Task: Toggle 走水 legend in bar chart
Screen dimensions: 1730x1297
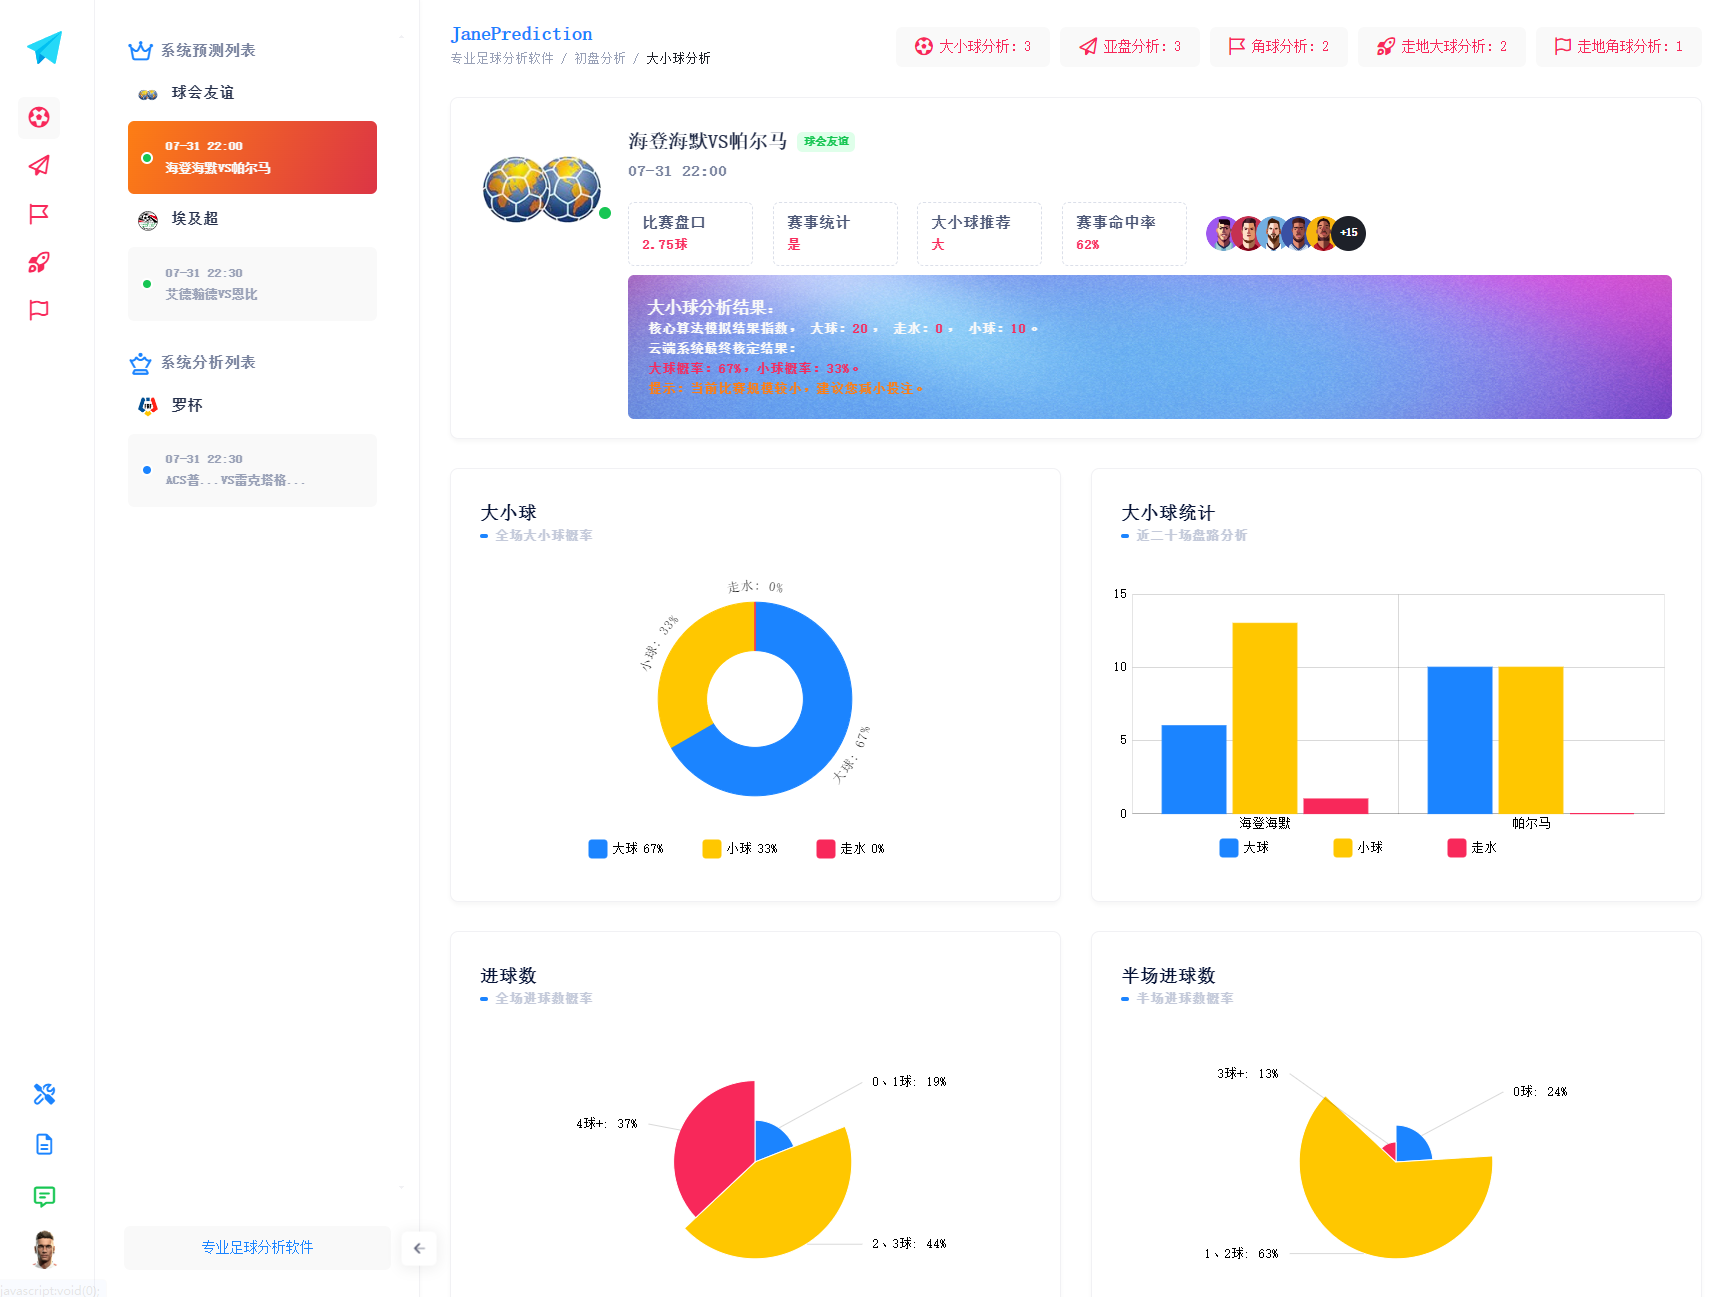Action: coord(1473,848)
